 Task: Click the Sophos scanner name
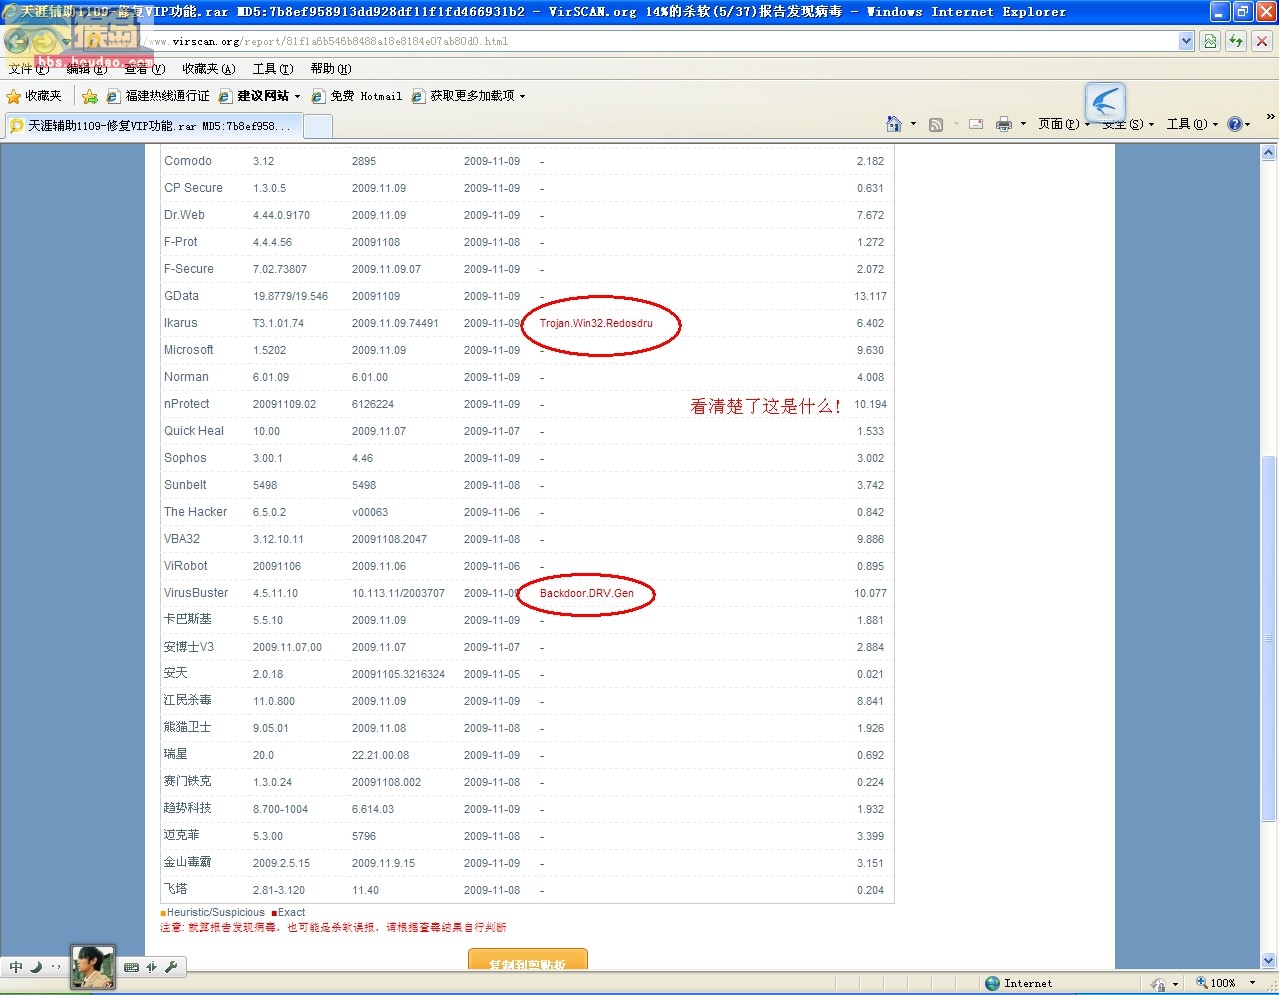(x=185, y=458)
